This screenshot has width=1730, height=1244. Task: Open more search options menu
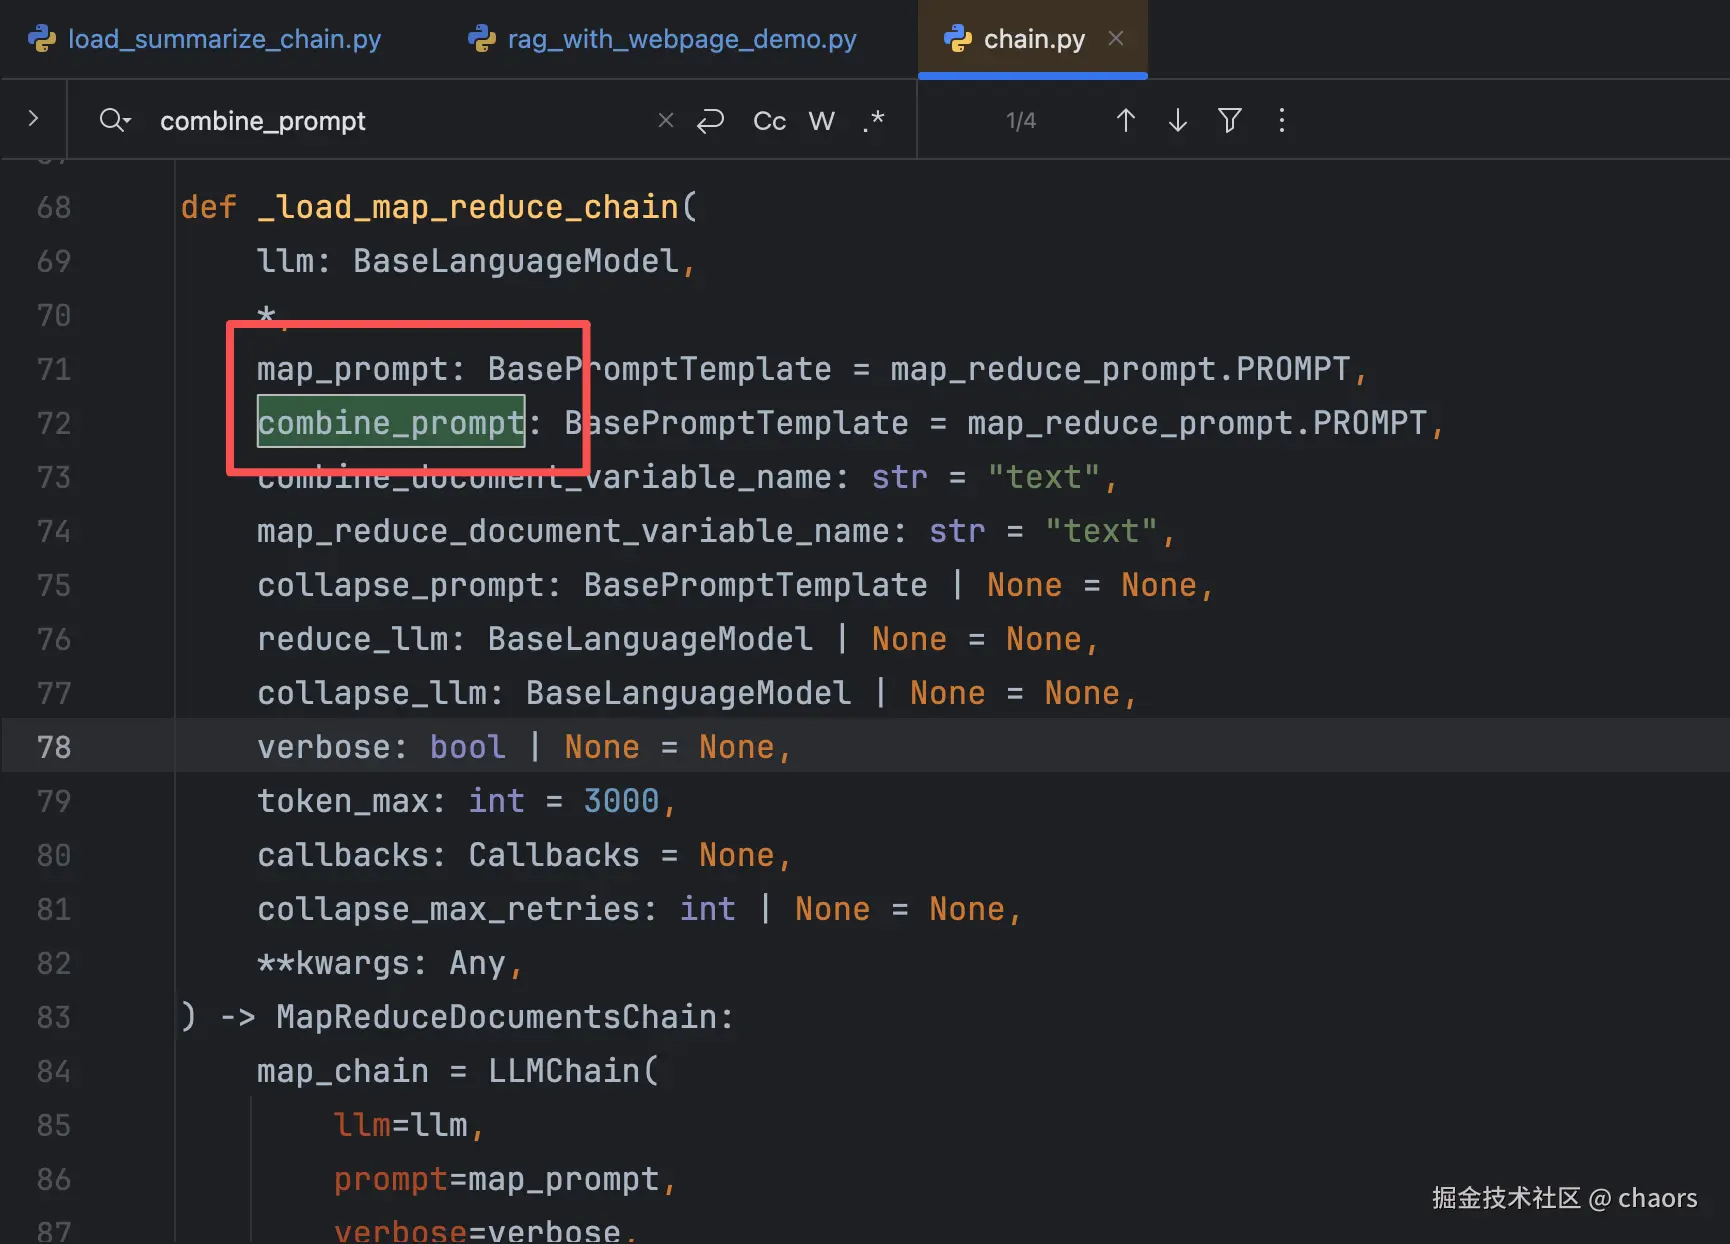point(1282,121)
